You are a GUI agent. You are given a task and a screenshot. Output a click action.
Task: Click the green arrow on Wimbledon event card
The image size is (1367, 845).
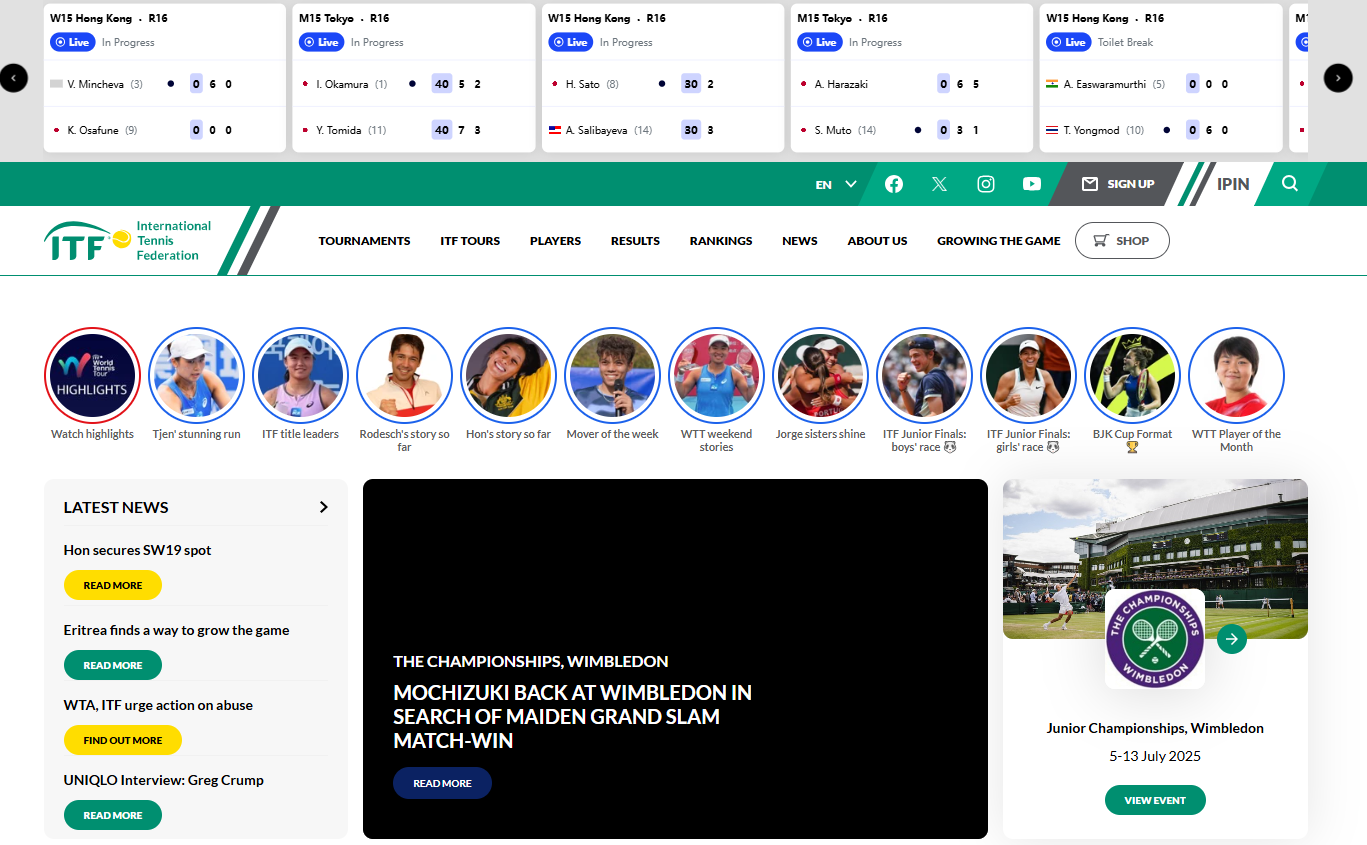click(x=1232, y=638)
